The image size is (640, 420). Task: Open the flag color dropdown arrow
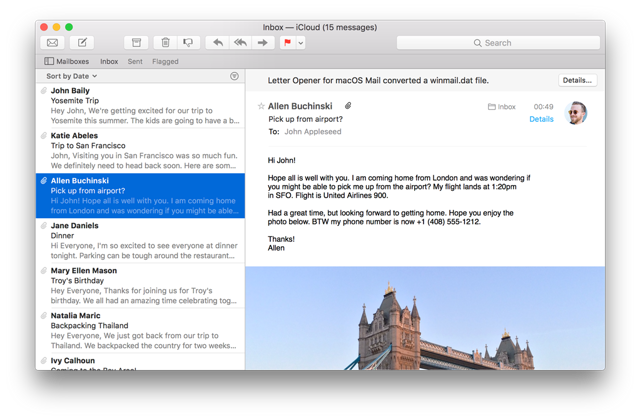301,42
